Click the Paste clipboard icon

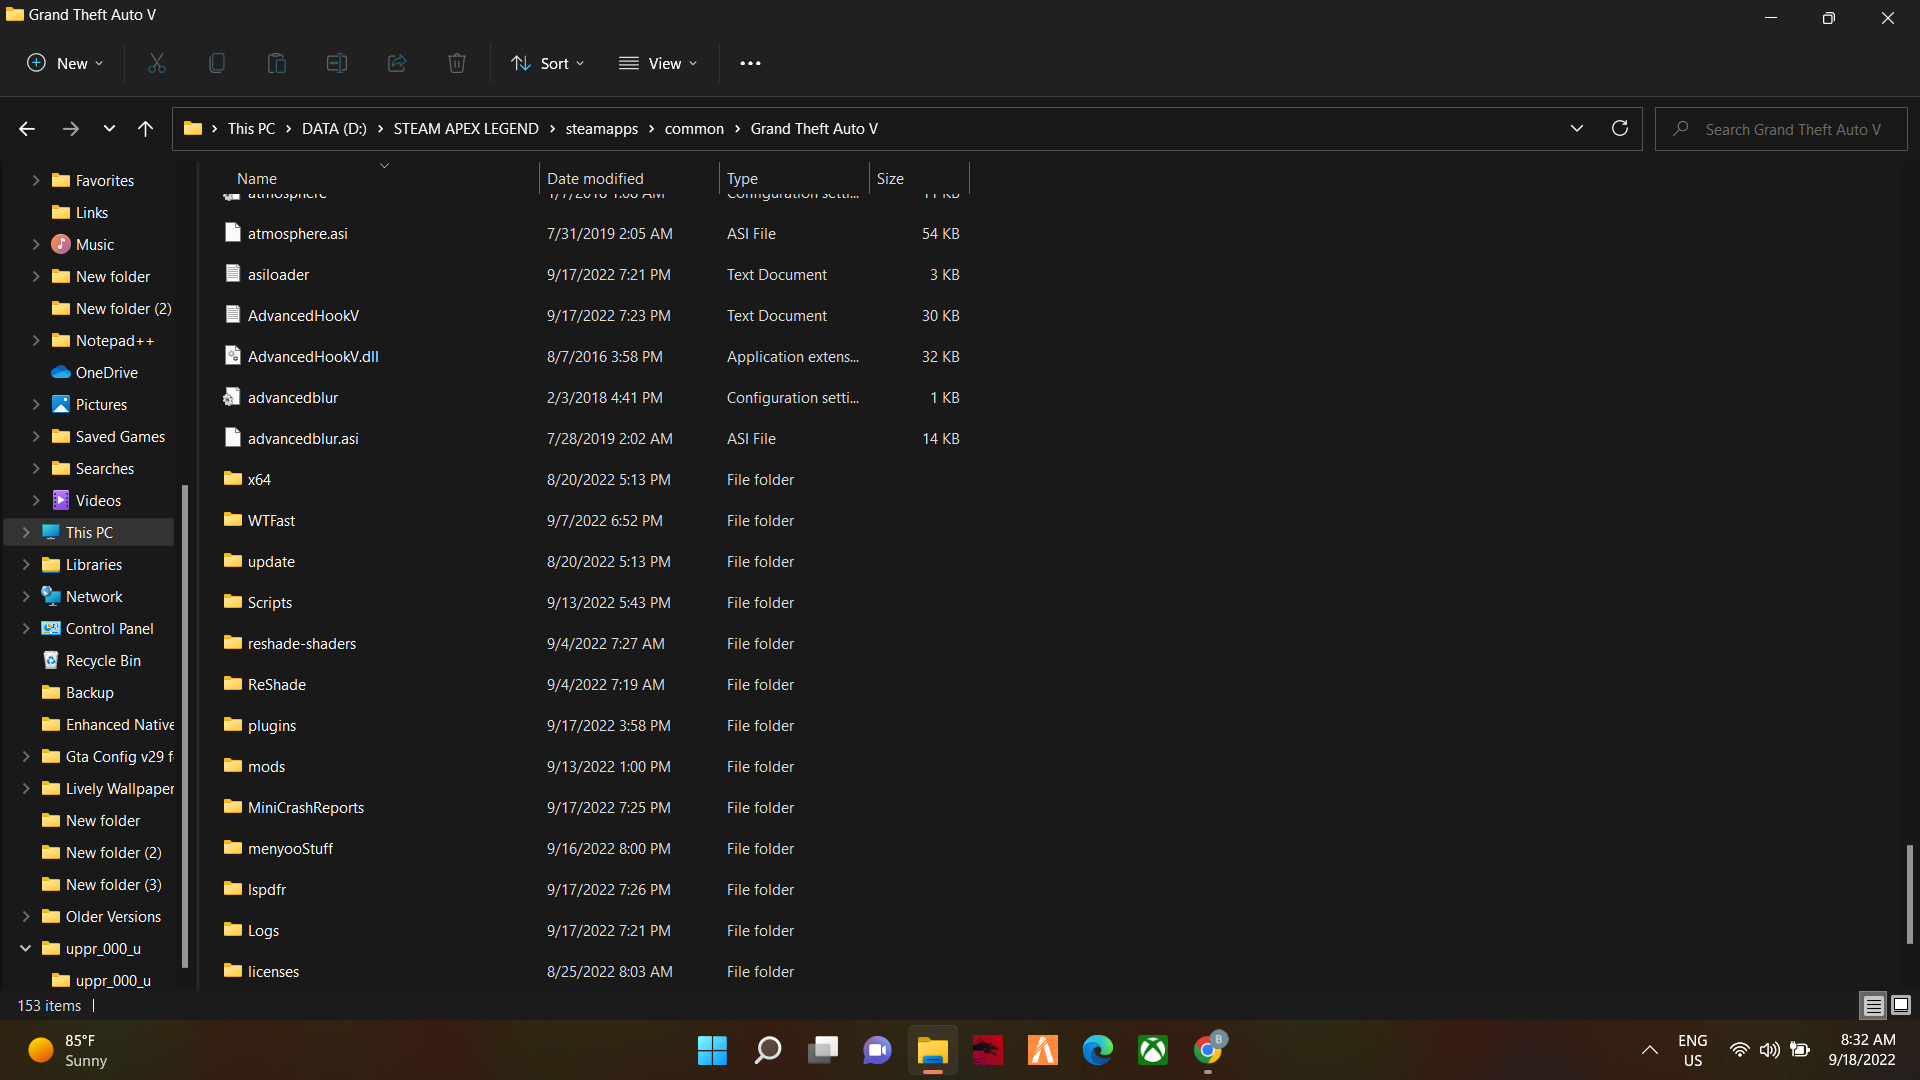(277, 63)
